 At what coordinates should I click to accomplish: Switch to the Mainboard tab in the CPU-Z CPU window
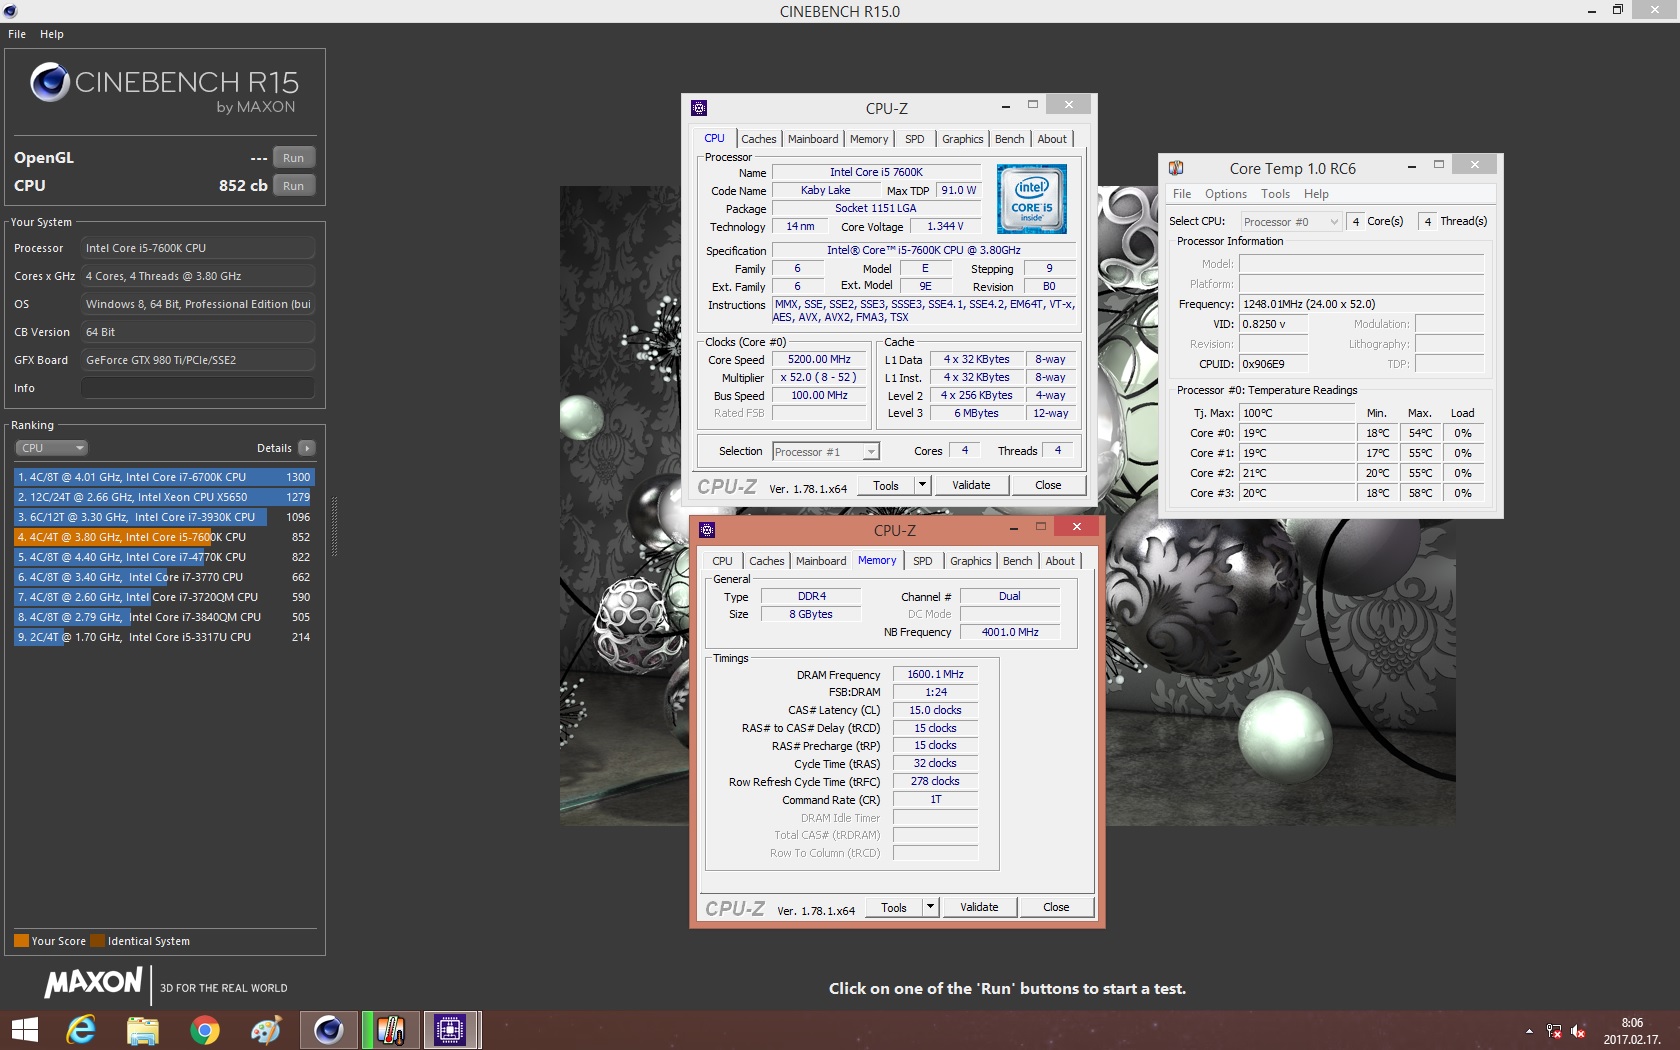tap(813, 139)
